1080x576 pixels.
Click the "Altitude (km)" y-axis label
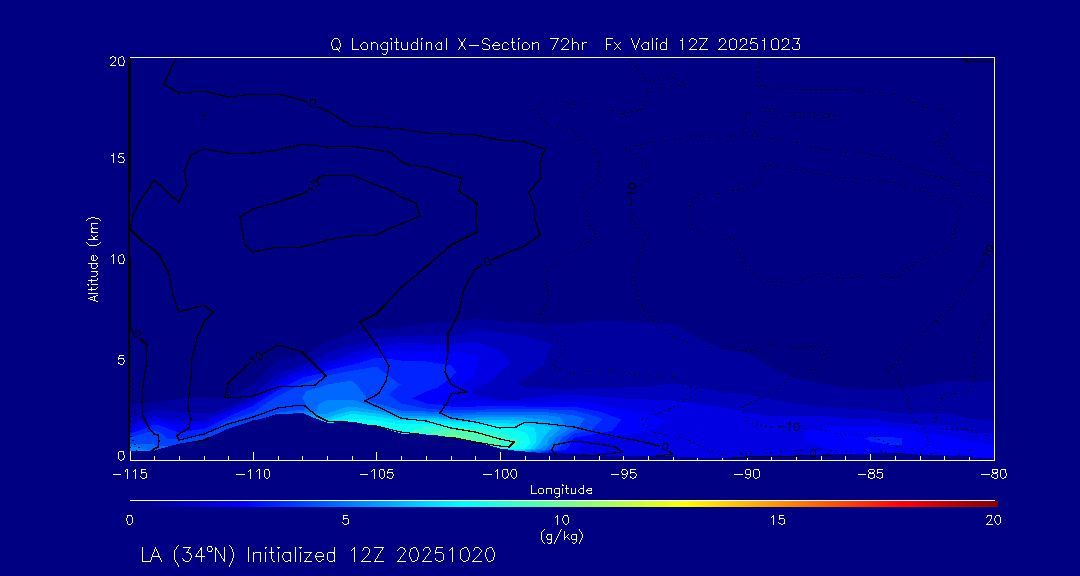pos(93,258)
